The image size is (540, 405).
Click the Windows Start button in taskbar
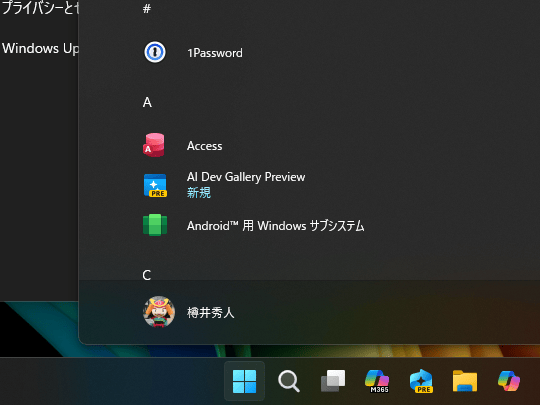pos(244,381)
